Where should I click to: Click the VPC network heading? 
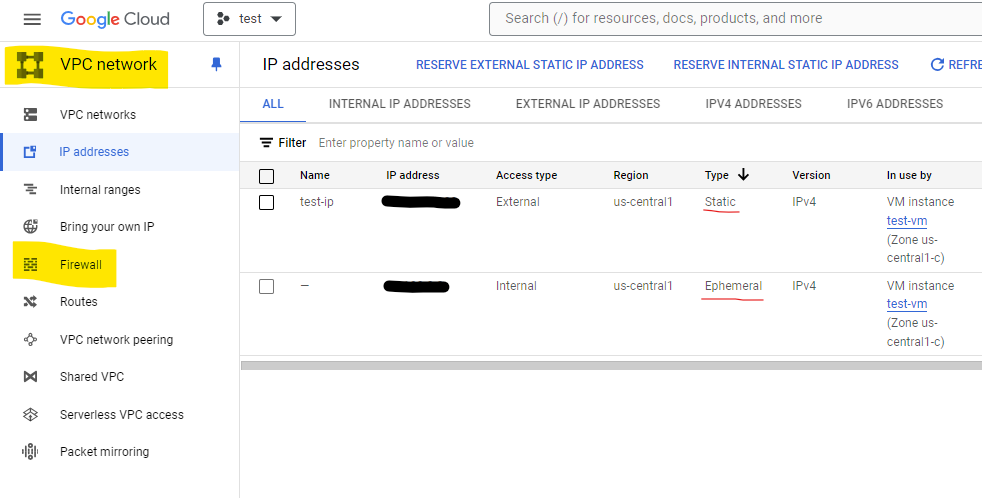tap(108, 65)
